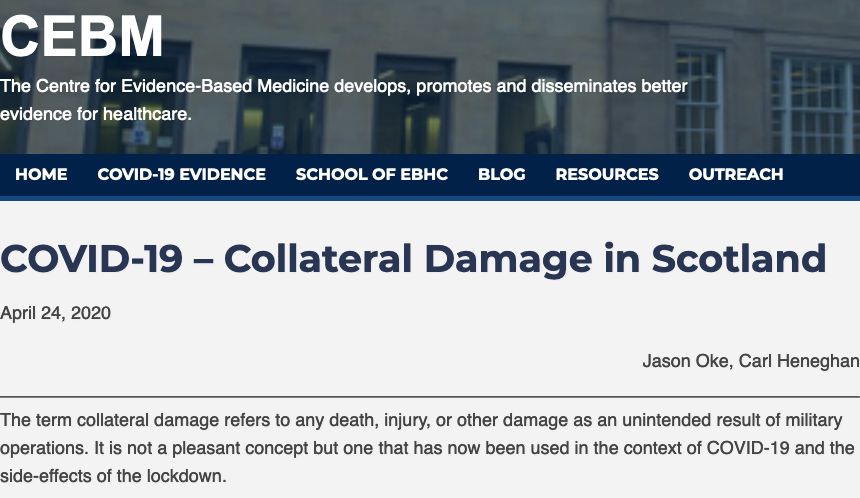Click the divider line under the authors

430,396
